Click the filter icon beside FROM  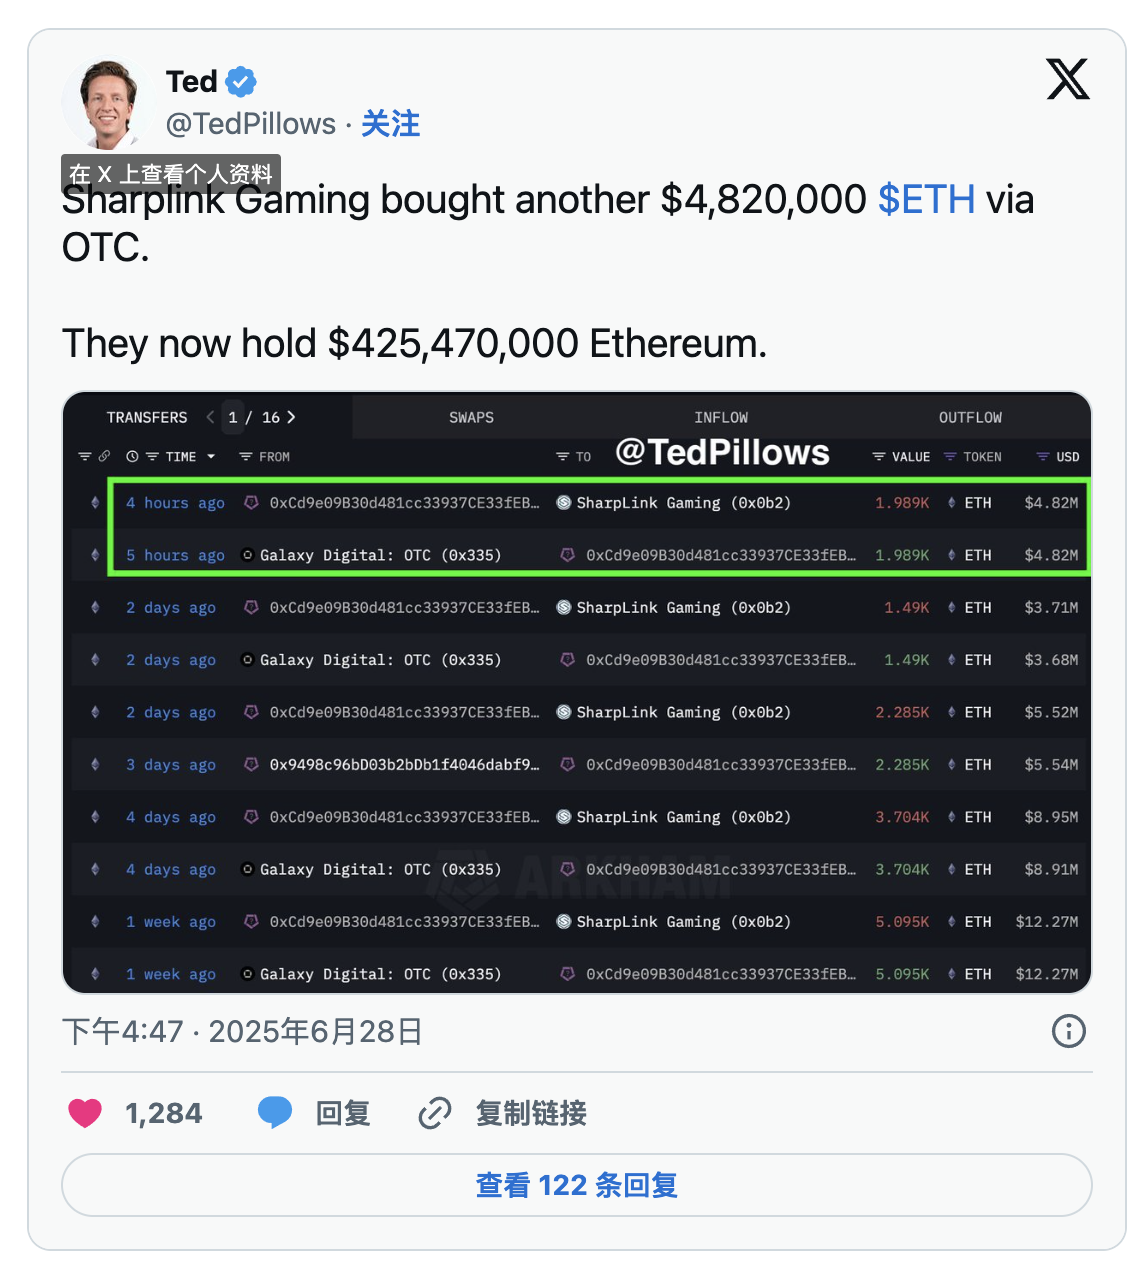245,457
